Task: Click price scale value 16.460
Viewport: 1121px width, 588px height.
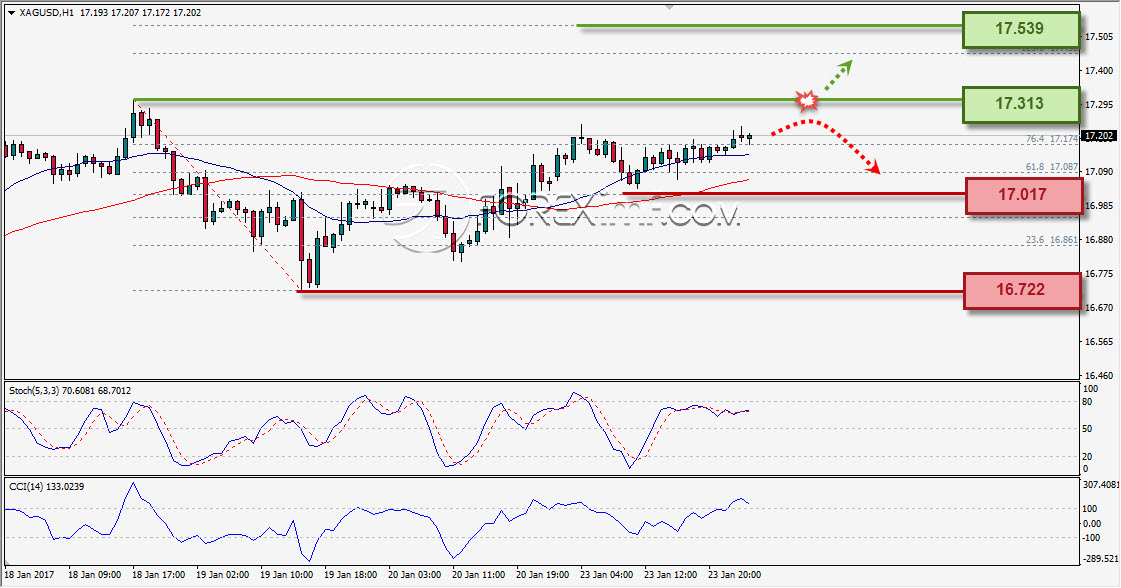Action: click(x=1099, y=376)
